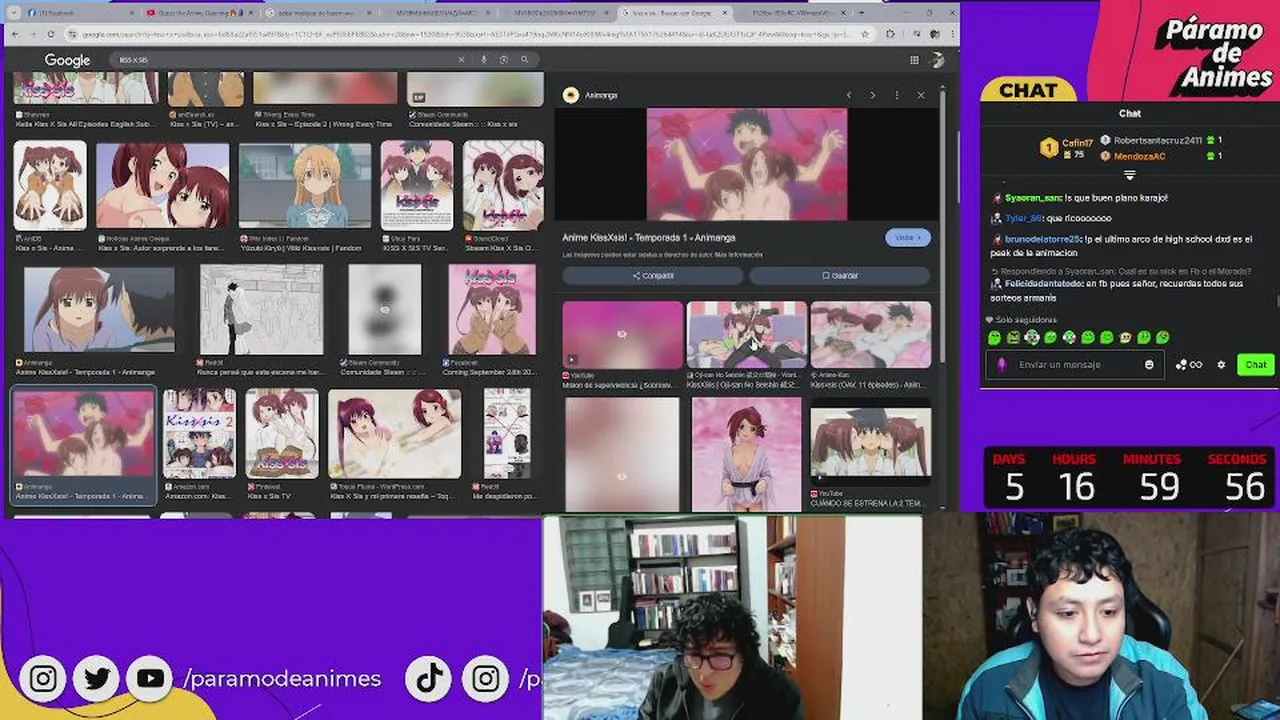Go back in the browser toolbar

pyautogui.click(x=14, y=34)
